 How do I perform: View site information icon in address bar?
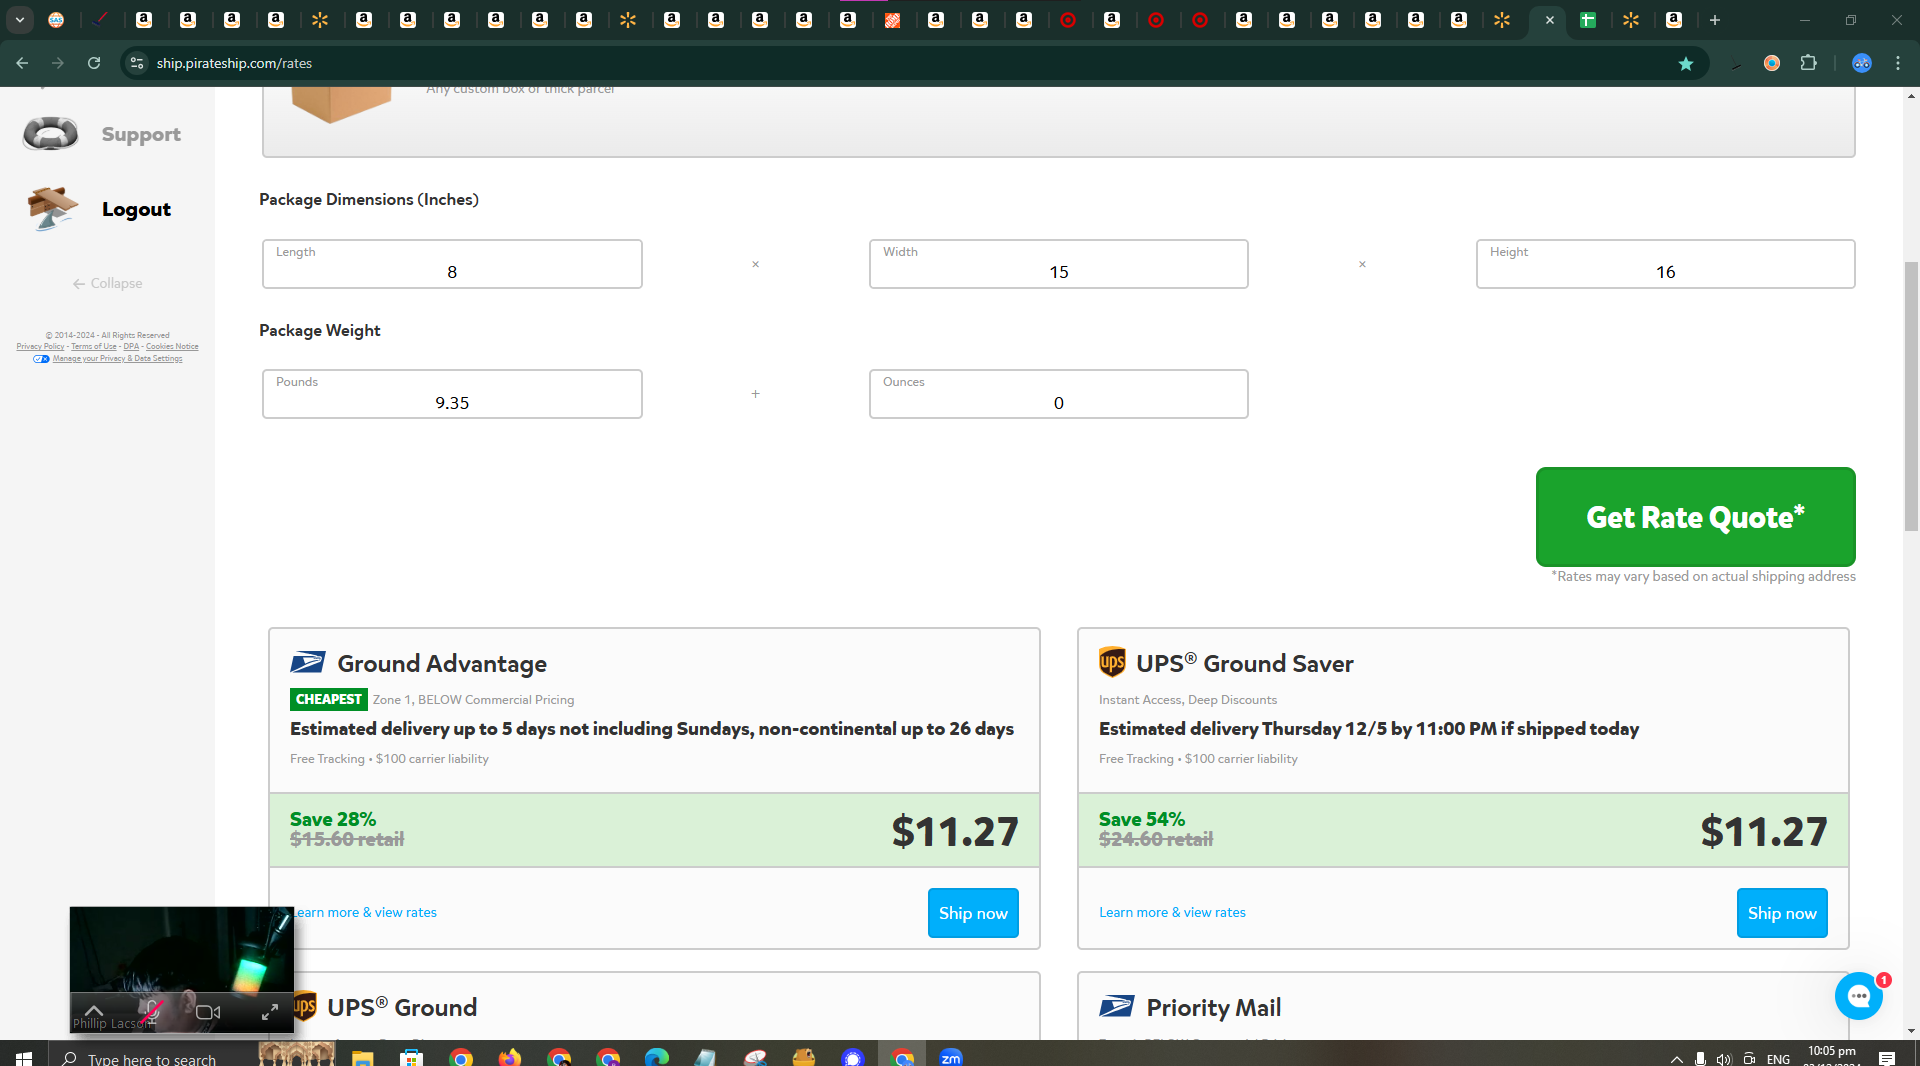pos(137,63)
